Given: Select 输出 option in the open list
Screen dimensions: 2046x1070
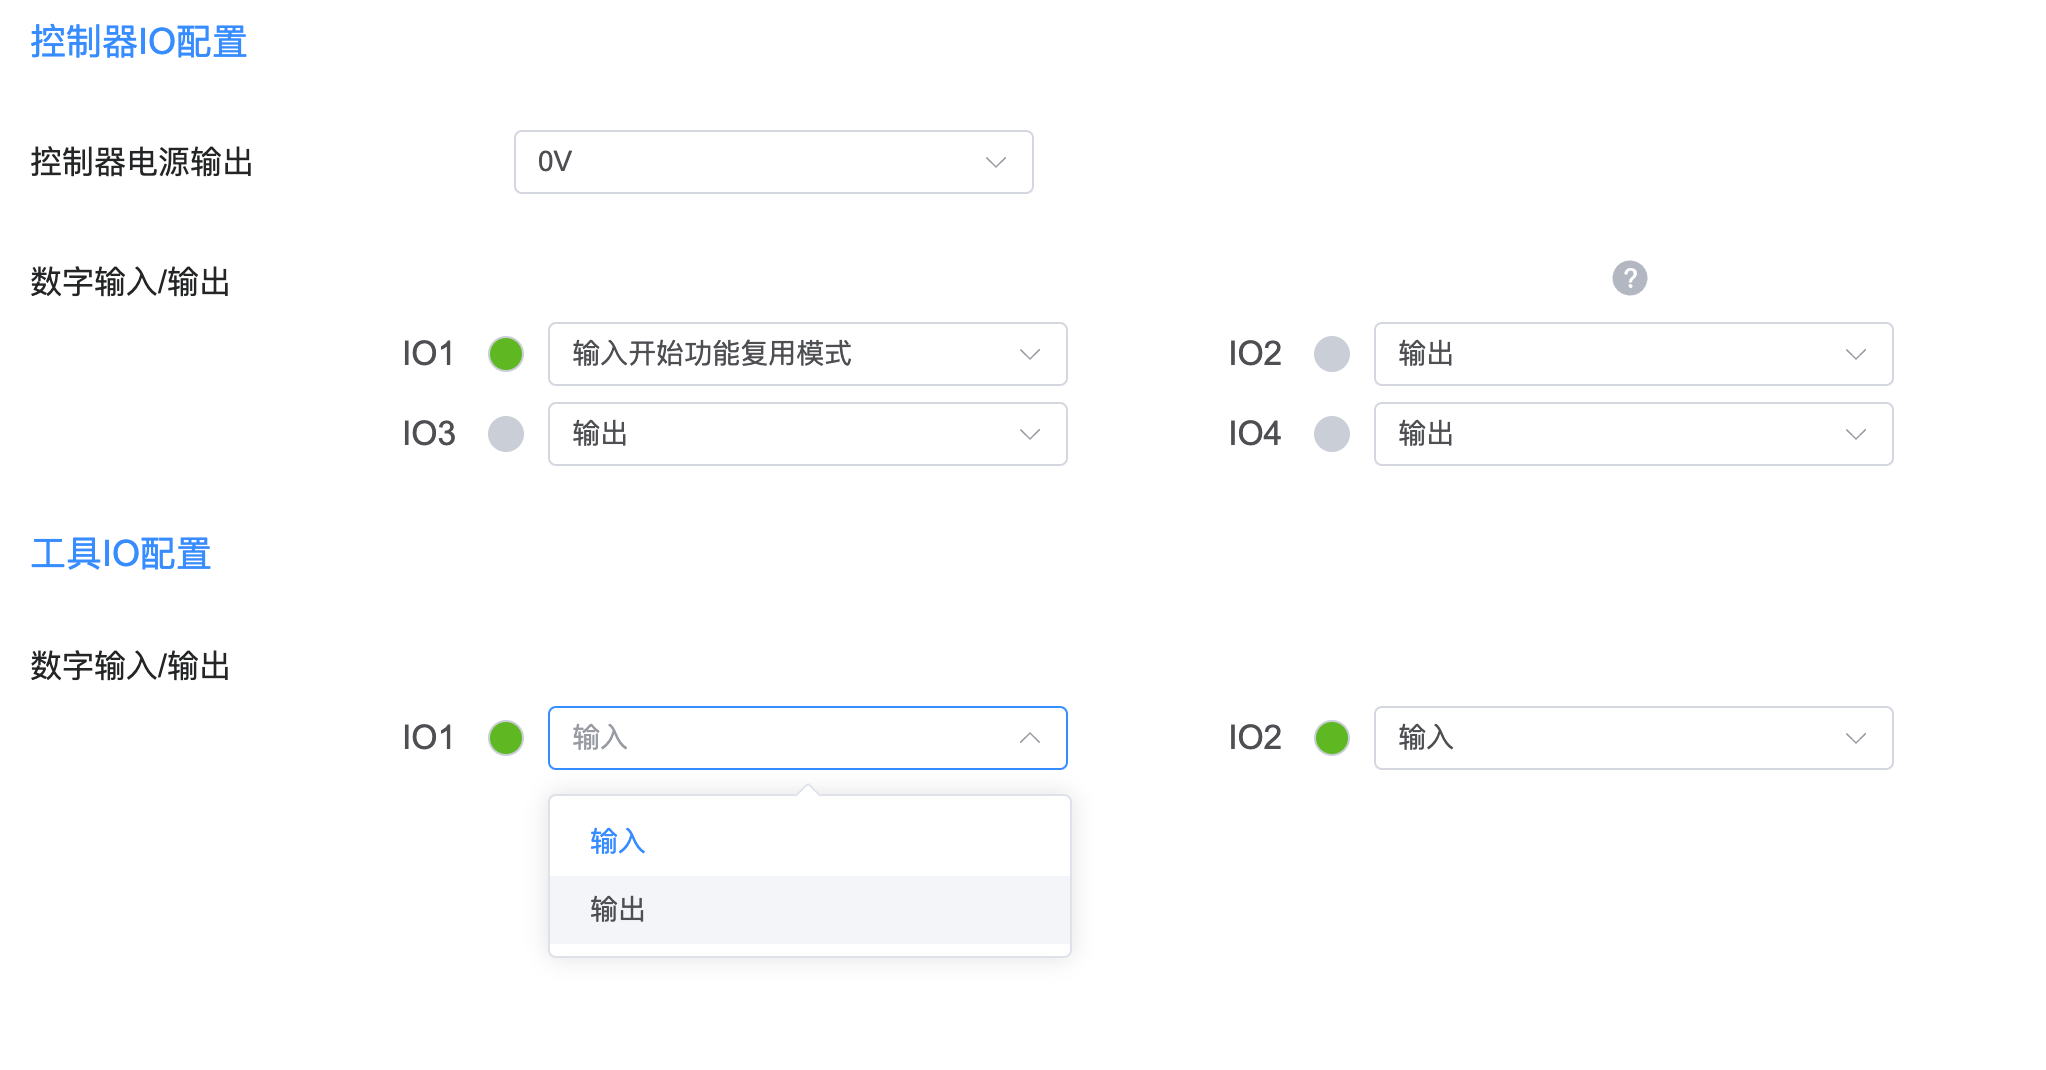Looking at the screenshot, I should point(618,910).
